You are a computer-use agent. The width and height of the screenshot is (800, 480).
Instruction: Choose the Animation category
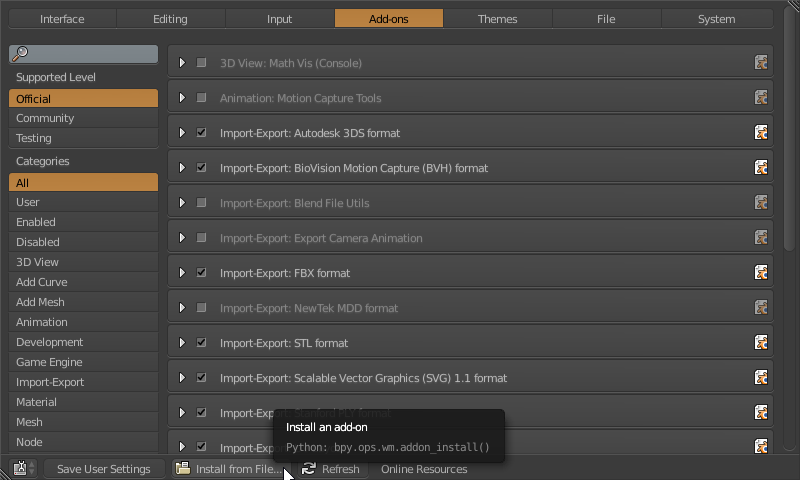point(83,322)
